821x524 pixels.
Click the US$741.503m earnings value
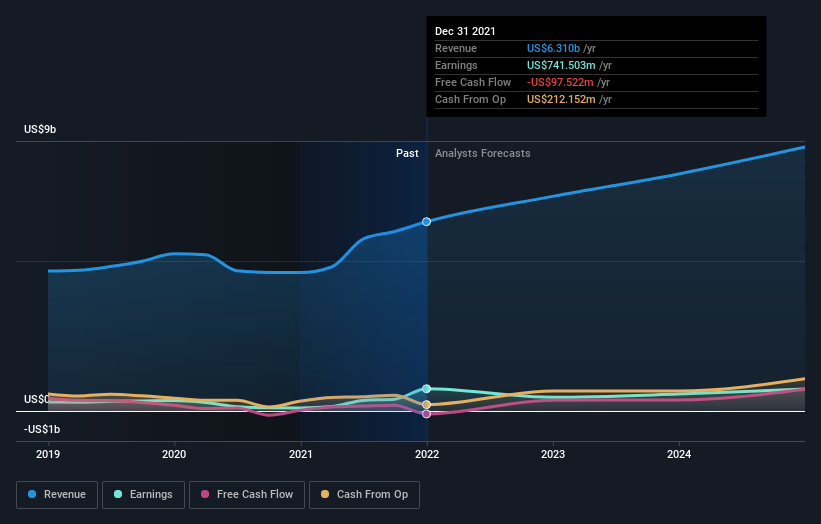coord(561,65)
